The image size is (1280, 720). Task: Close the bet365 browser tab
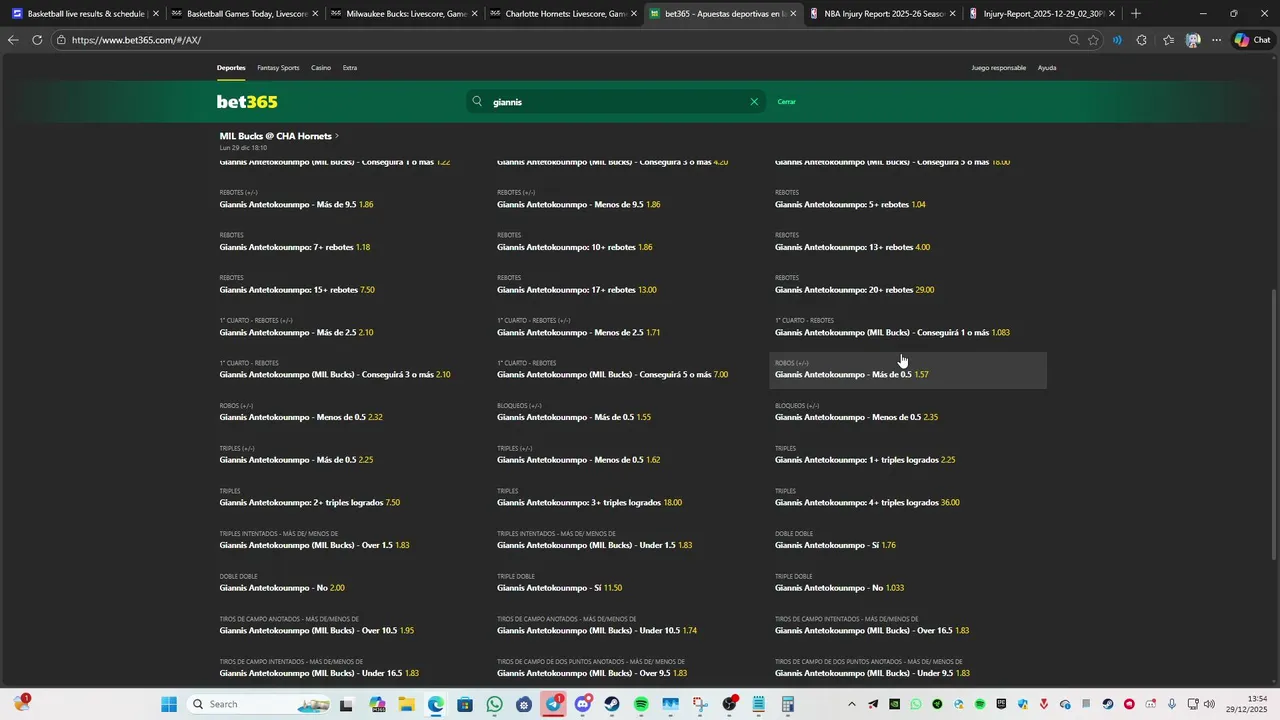(x=793, y=14)
